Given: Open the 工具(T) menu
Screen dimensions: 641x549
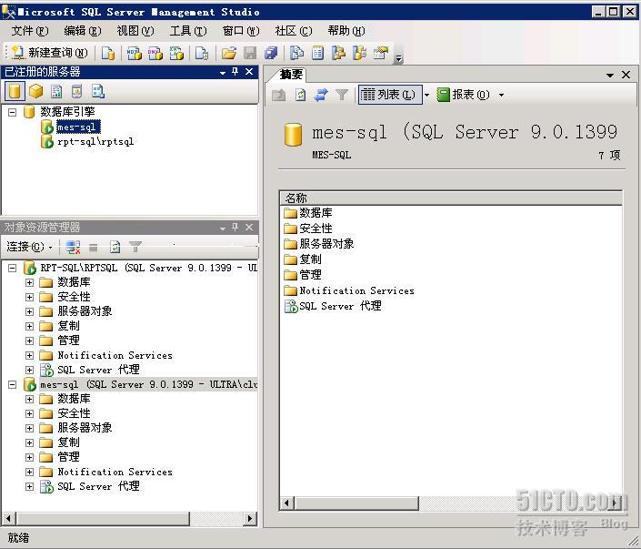Looking at the screenshot, I should click(x=188, y=31).
